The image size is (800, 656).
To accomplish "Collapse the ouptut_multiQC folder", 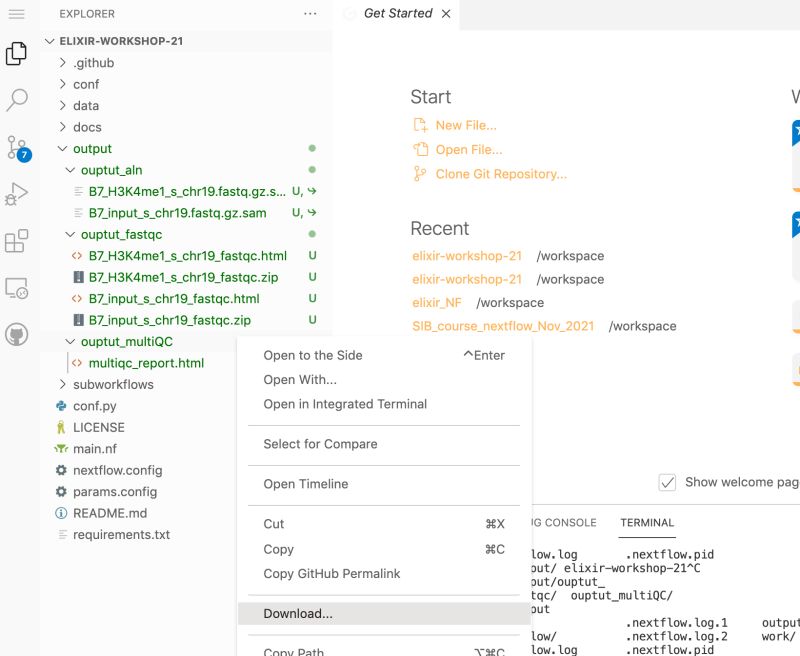I will [70, 342].
